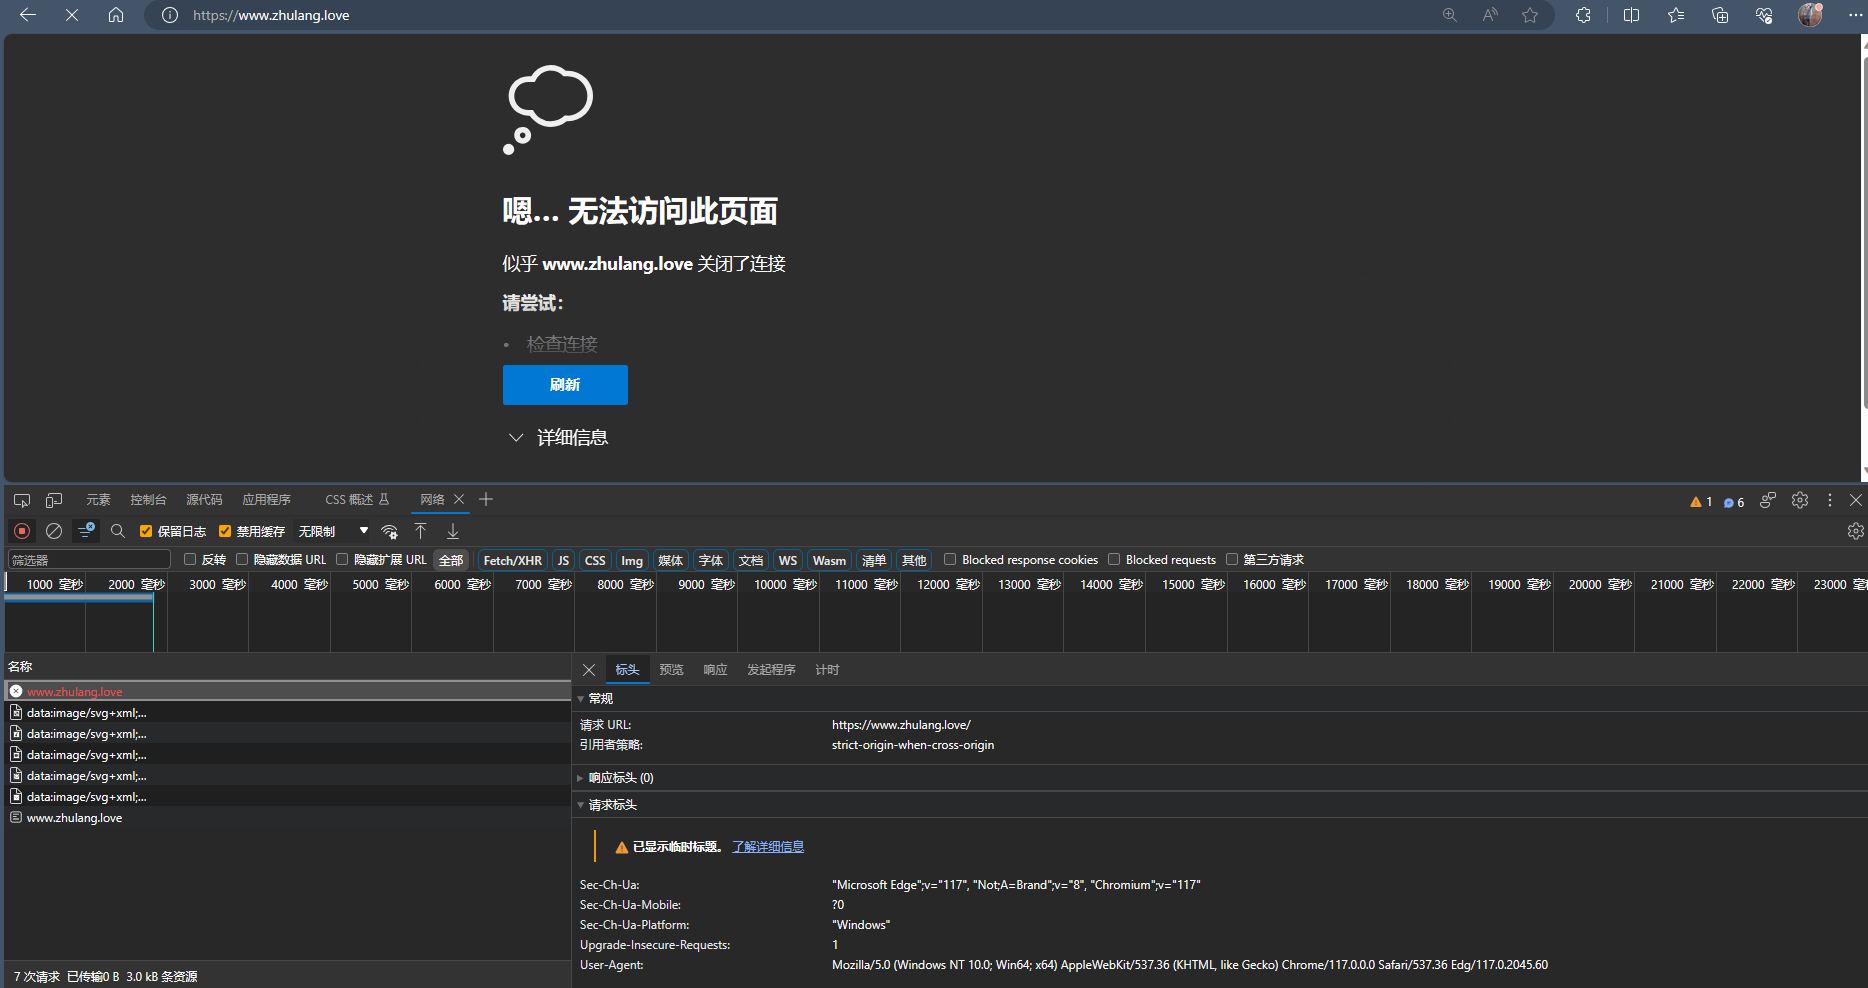Image resolution: width=1868 pixels, height=988 pixels.
Task: Clear network log icon
Action: click(x=54, y=531)
